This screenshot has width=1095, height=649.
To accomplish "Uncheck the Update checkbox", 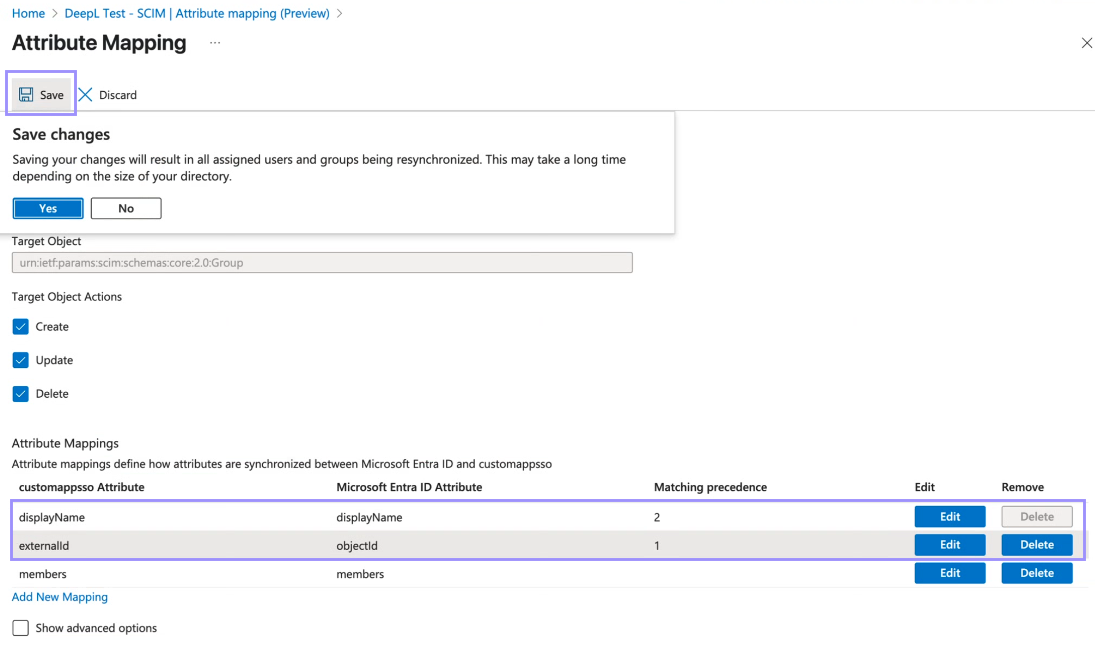I will pos(20,360).
